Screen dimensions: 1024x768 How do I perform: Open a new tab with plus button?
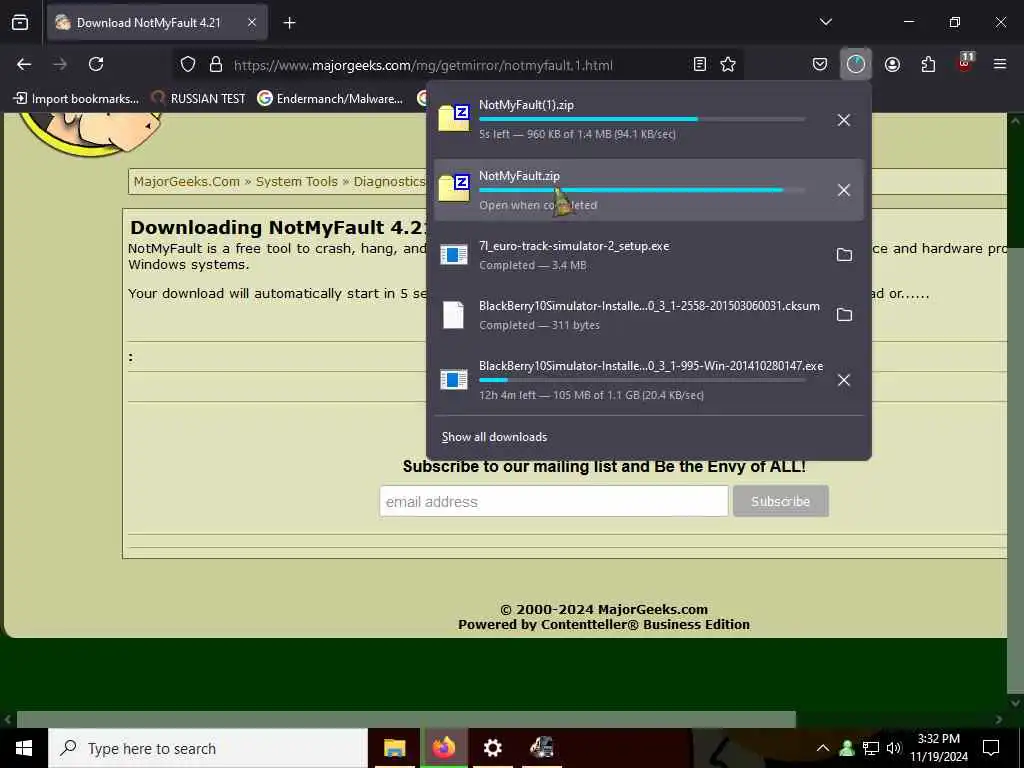(289, 23)
